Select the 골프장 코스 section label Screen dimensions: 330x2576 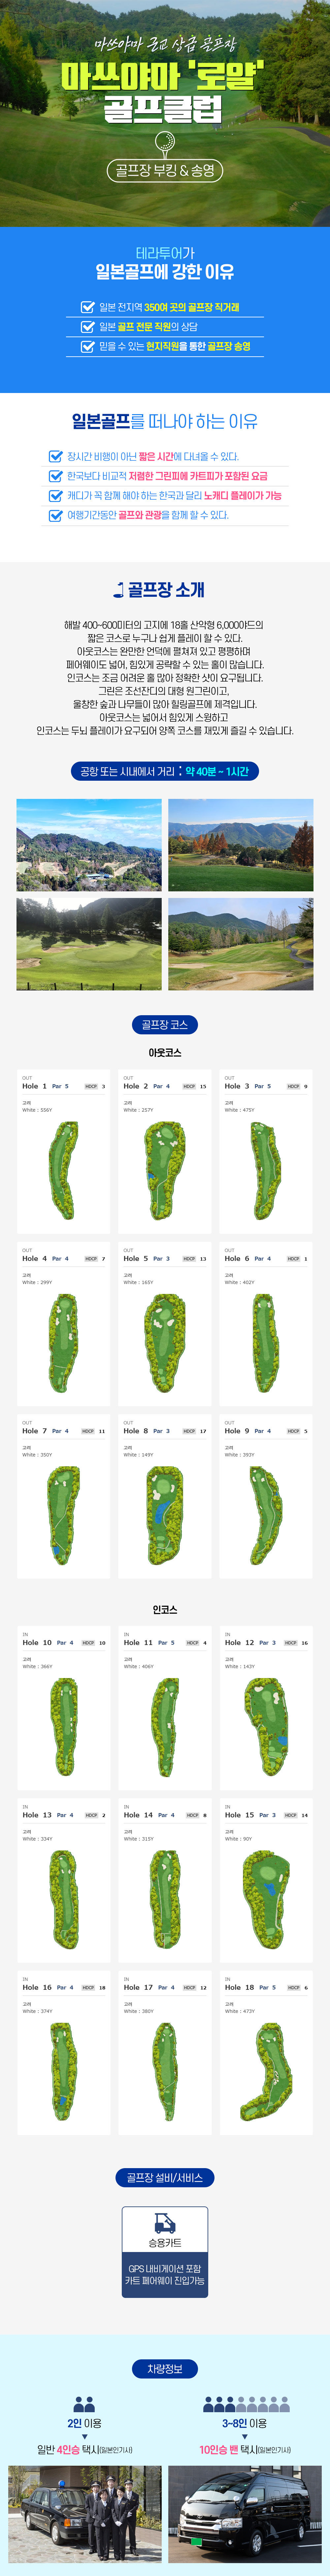pos(165,1024)
